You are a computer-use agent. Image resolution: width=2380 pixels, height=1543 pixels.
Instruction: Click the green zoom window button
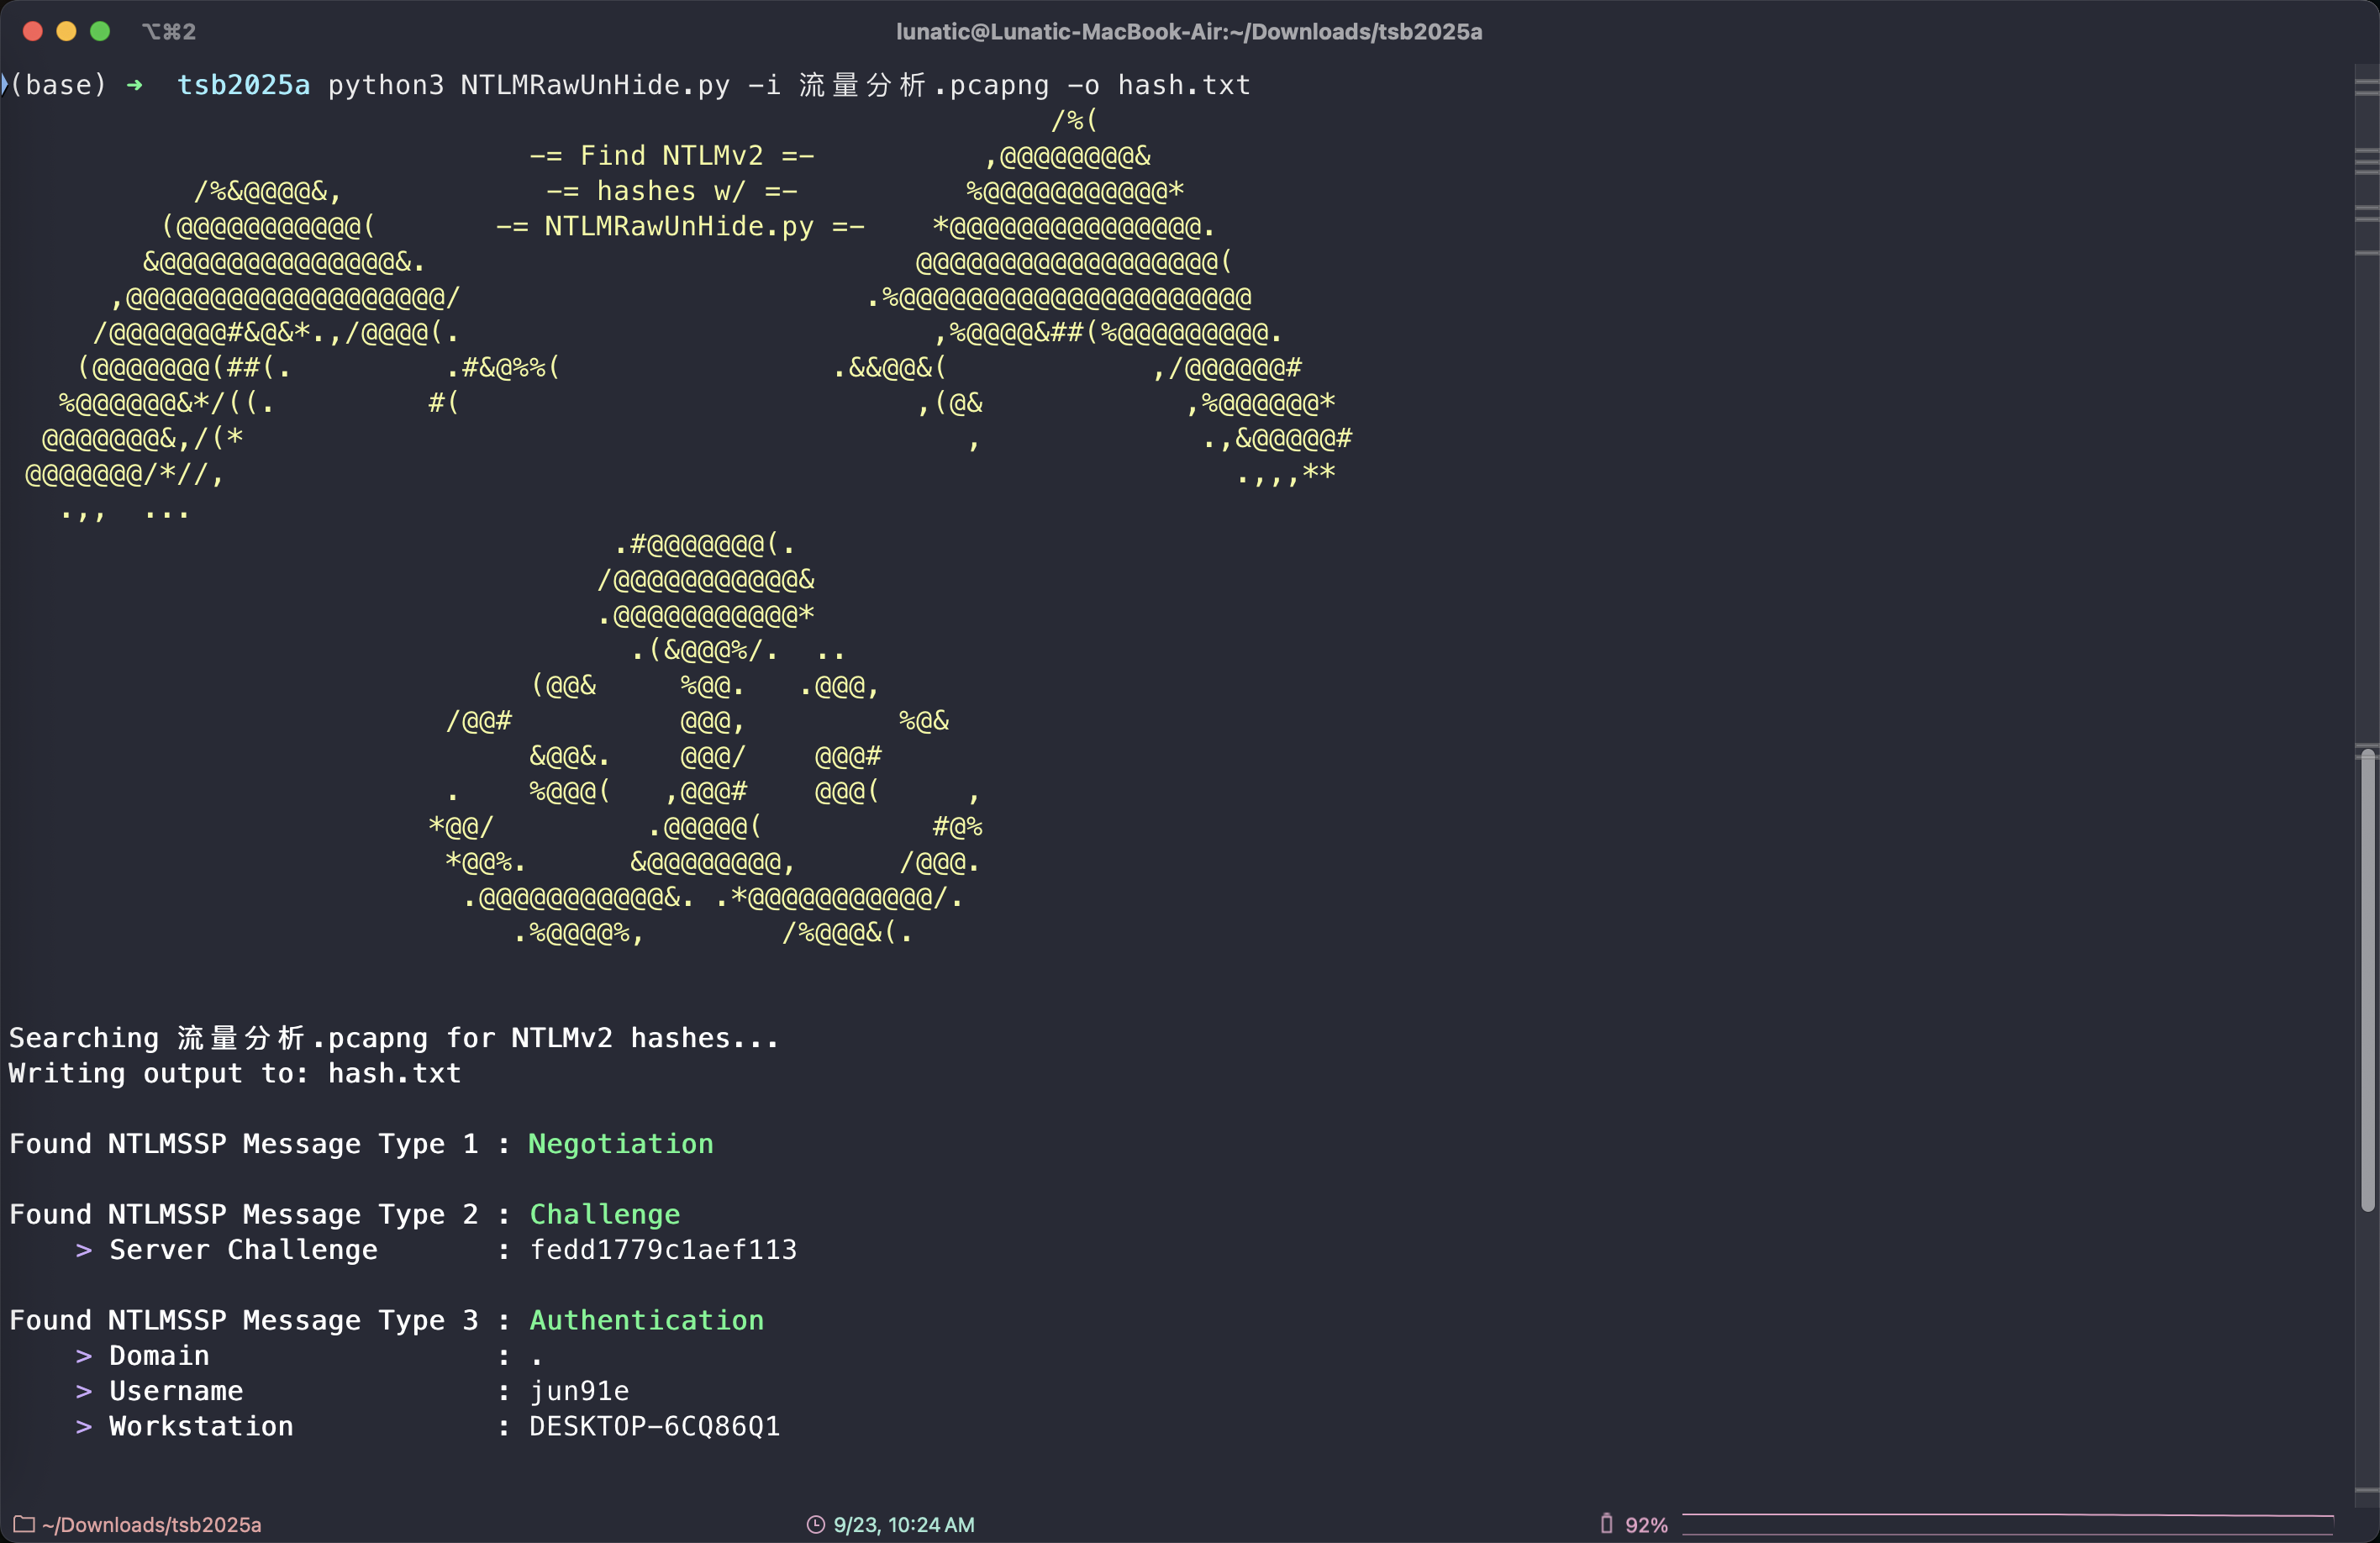(100, 31)
